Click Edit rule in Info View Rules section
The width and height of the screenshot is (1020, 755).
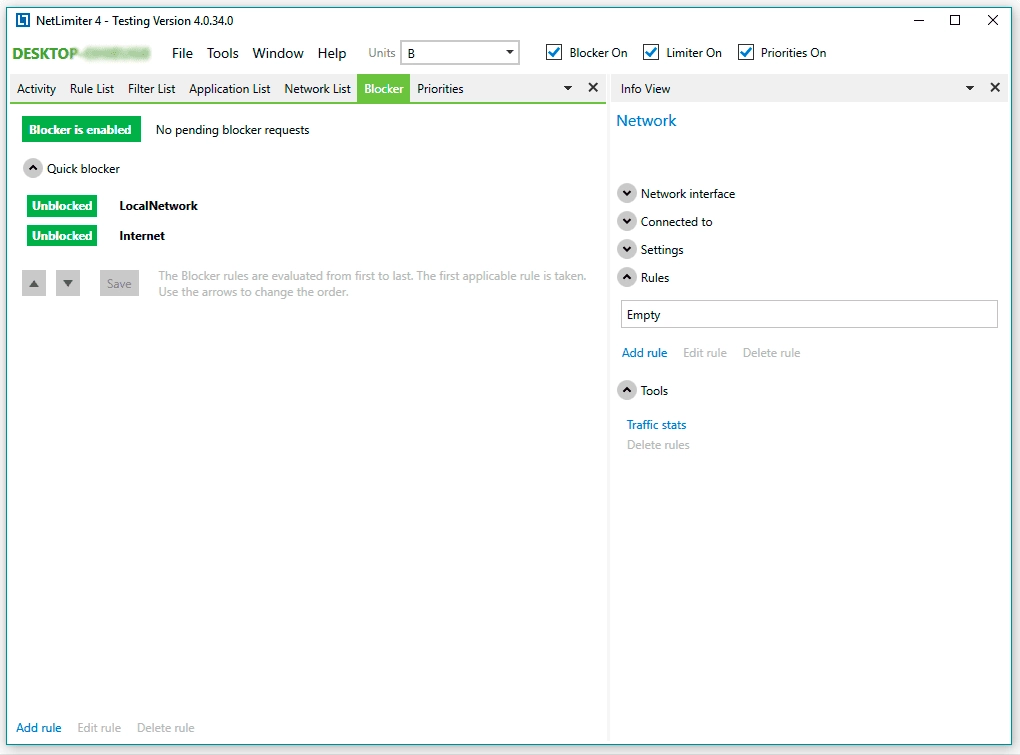pyautogui.click(x=705, y=352)
